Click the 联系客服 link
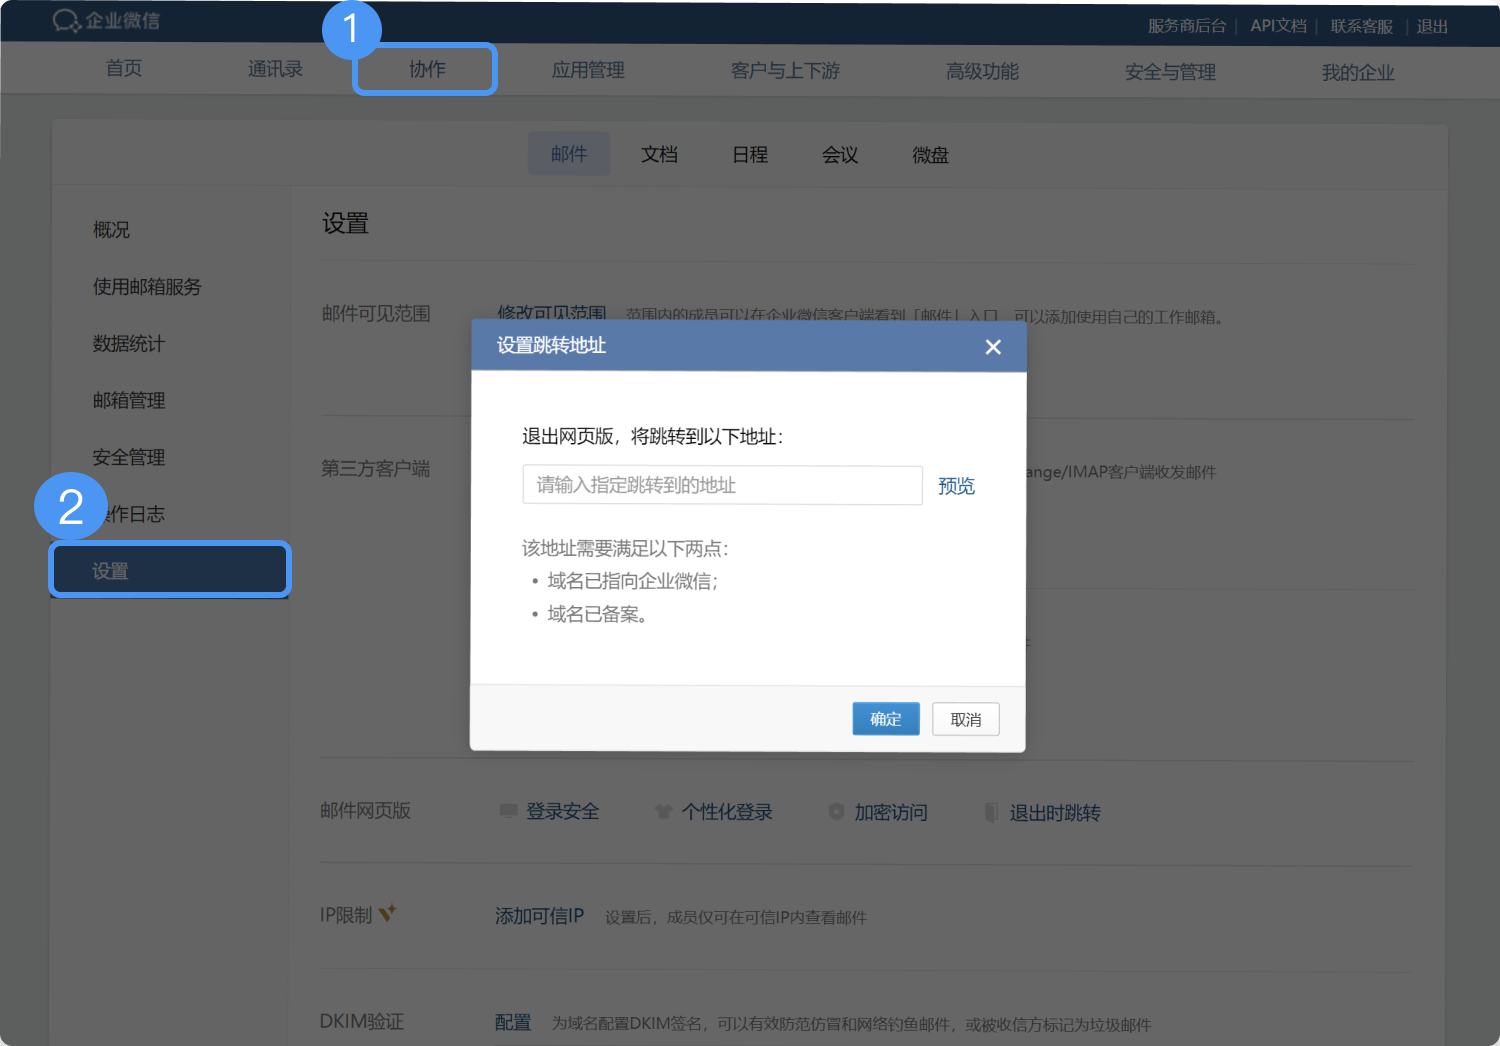Image resolution: width=1500 pixels, height=1046 pixels. click(1362, 27)
